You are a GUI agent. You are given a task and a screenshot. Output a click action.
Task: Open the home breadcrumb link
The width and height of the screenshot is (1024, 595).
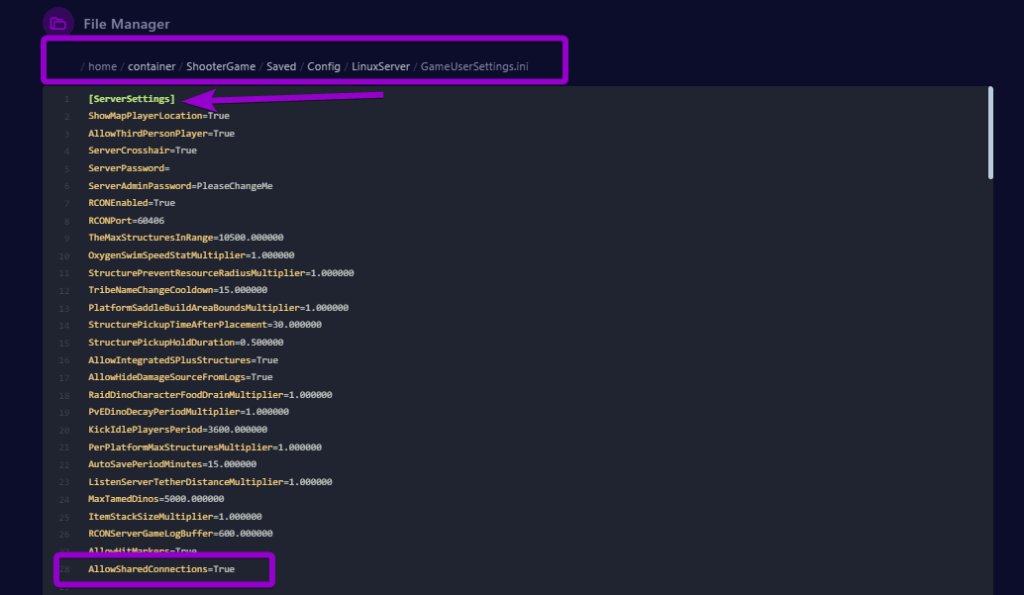pyautogui.click(x=102, y=66)
